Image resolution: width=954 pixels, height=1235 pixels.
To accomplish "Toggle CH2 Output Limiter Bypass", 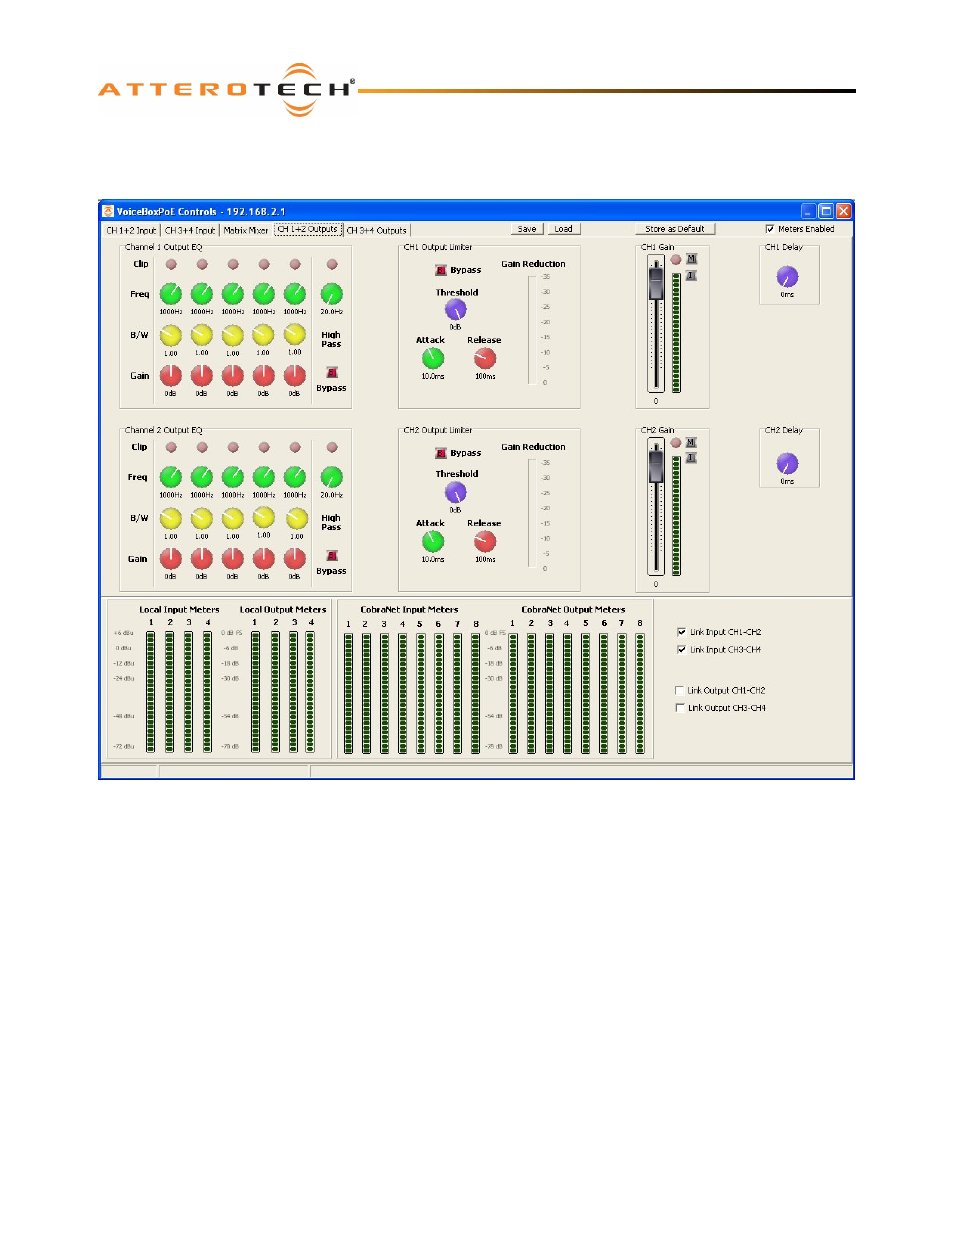I will pos(441,453).
